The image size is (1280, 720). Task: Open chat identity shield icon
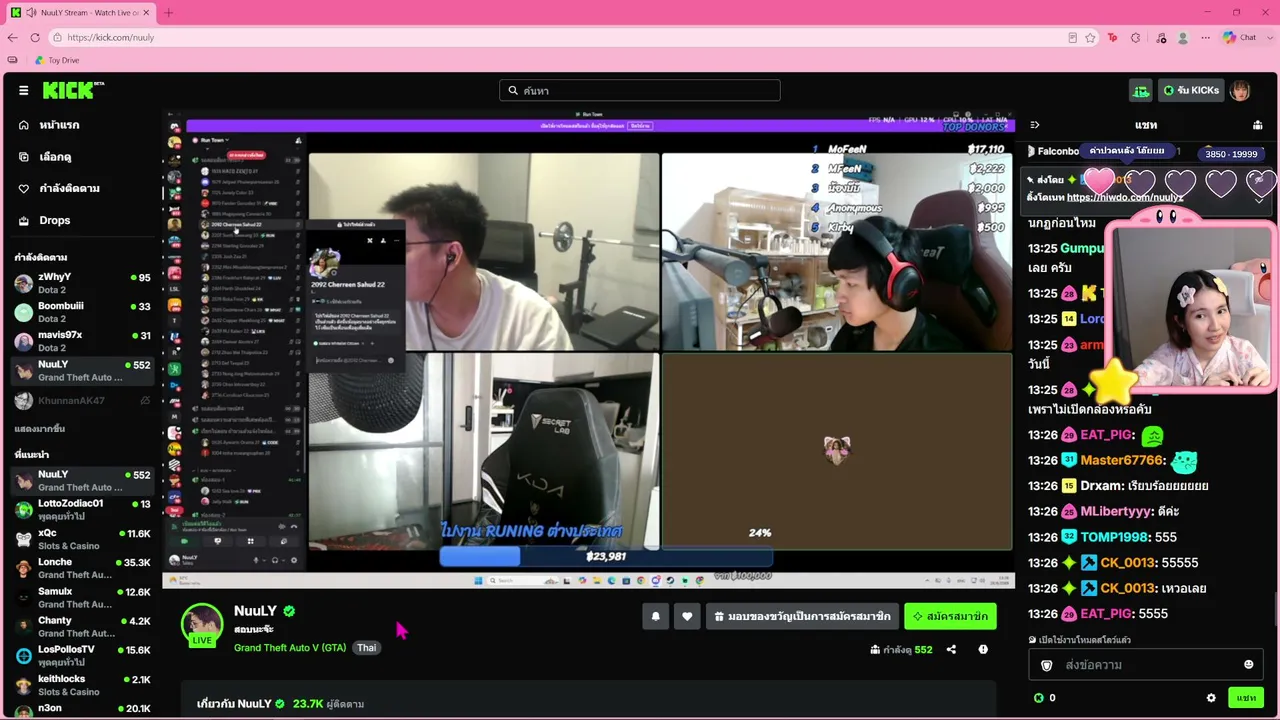click(1047, 666)
